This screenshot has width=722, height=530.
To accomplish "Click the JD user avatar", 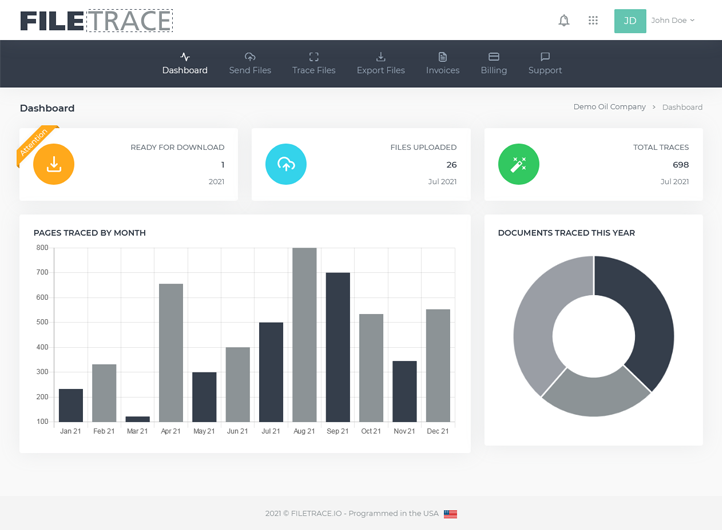I will tap(630, 20).
